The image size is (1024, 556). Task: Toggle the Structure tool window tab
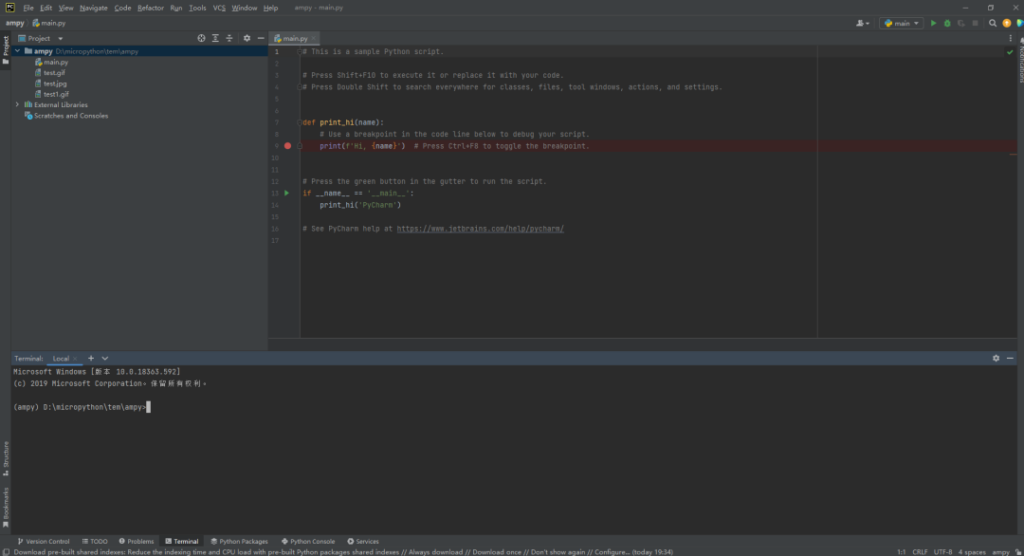pos(5,456)
